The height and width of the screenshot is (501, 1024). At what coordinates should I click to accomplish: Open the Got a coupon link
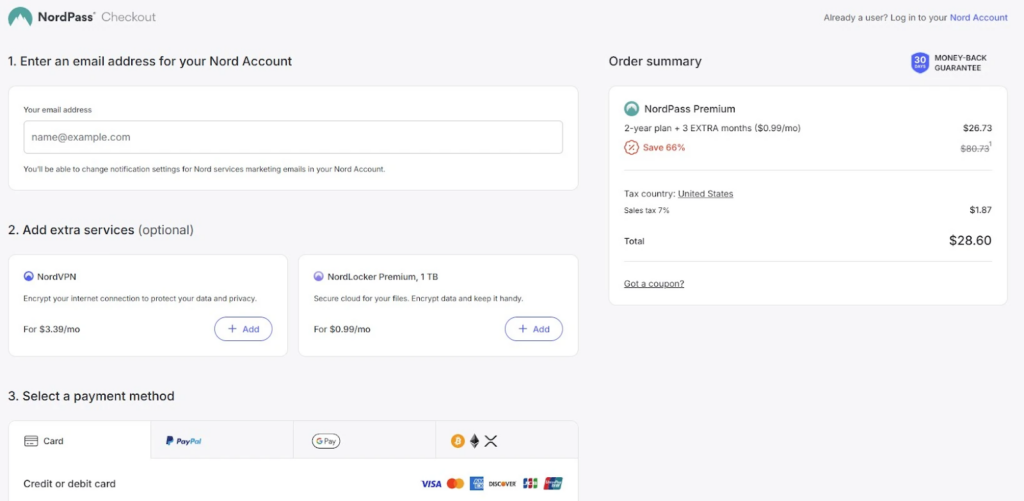click(x=654, y=283)
